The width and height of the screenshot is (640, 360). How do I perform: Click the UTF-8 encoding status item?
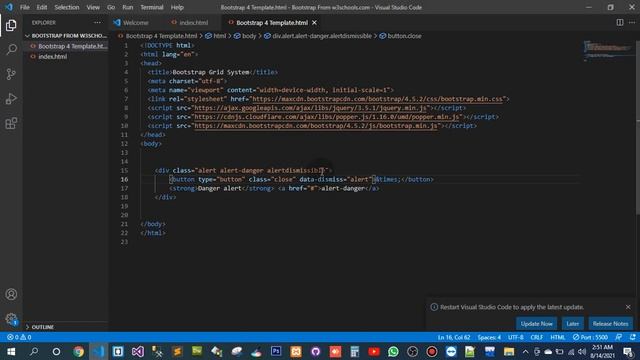[516, 337]
